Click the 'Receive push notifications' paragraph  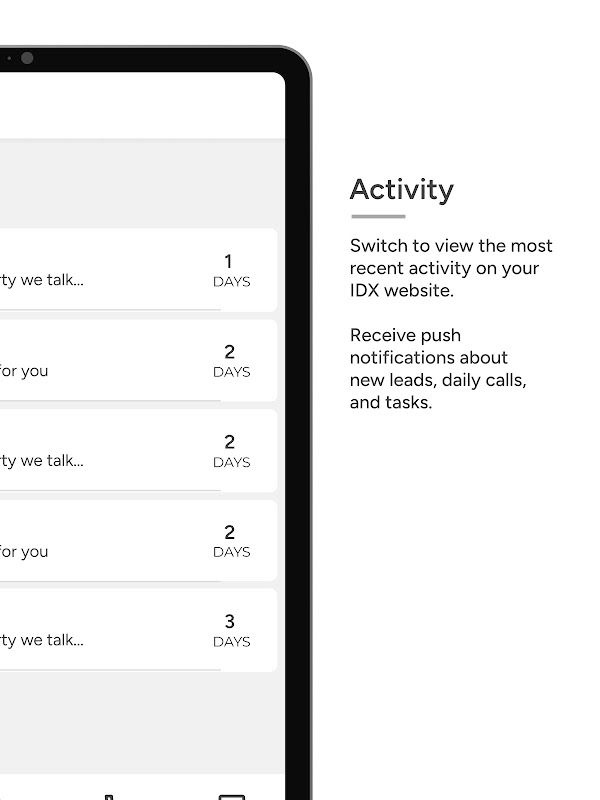438,369
